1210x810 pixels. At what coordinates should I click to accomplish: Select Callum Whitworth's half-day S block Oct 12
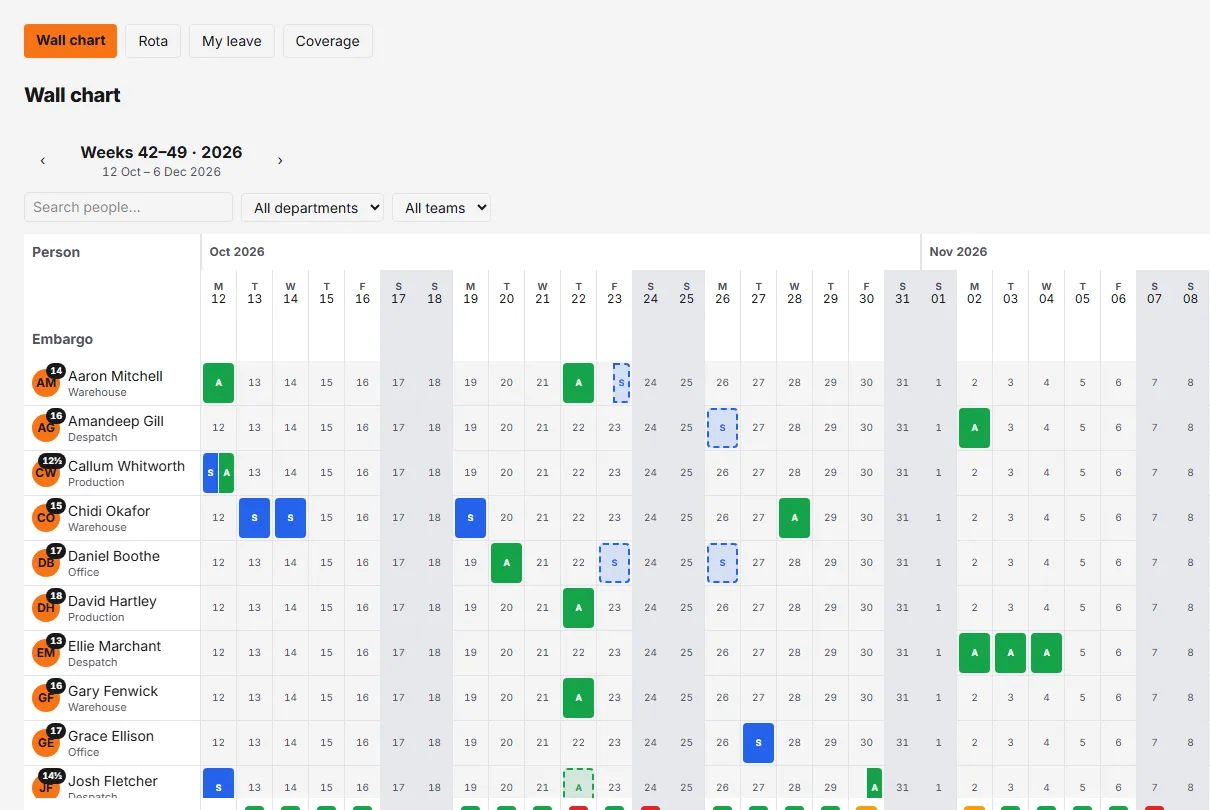pos(210,473)
